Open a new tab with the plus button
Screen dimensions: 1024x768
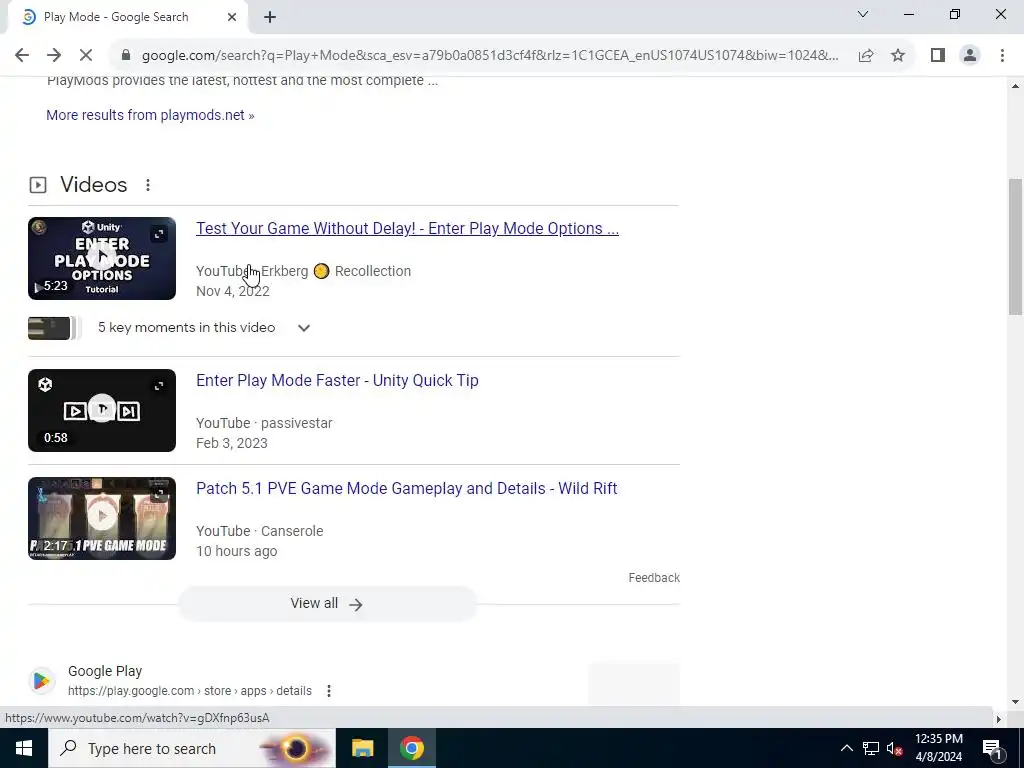point(270,18)
